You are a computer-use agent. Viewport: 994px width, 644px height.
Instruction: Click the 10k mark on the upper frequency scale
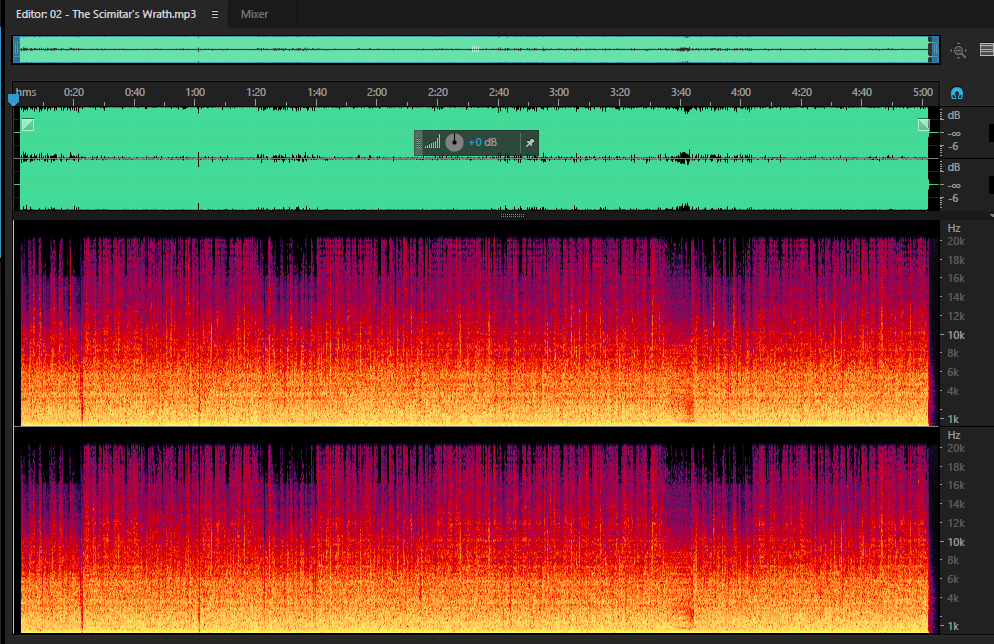(x=955, y=335)
